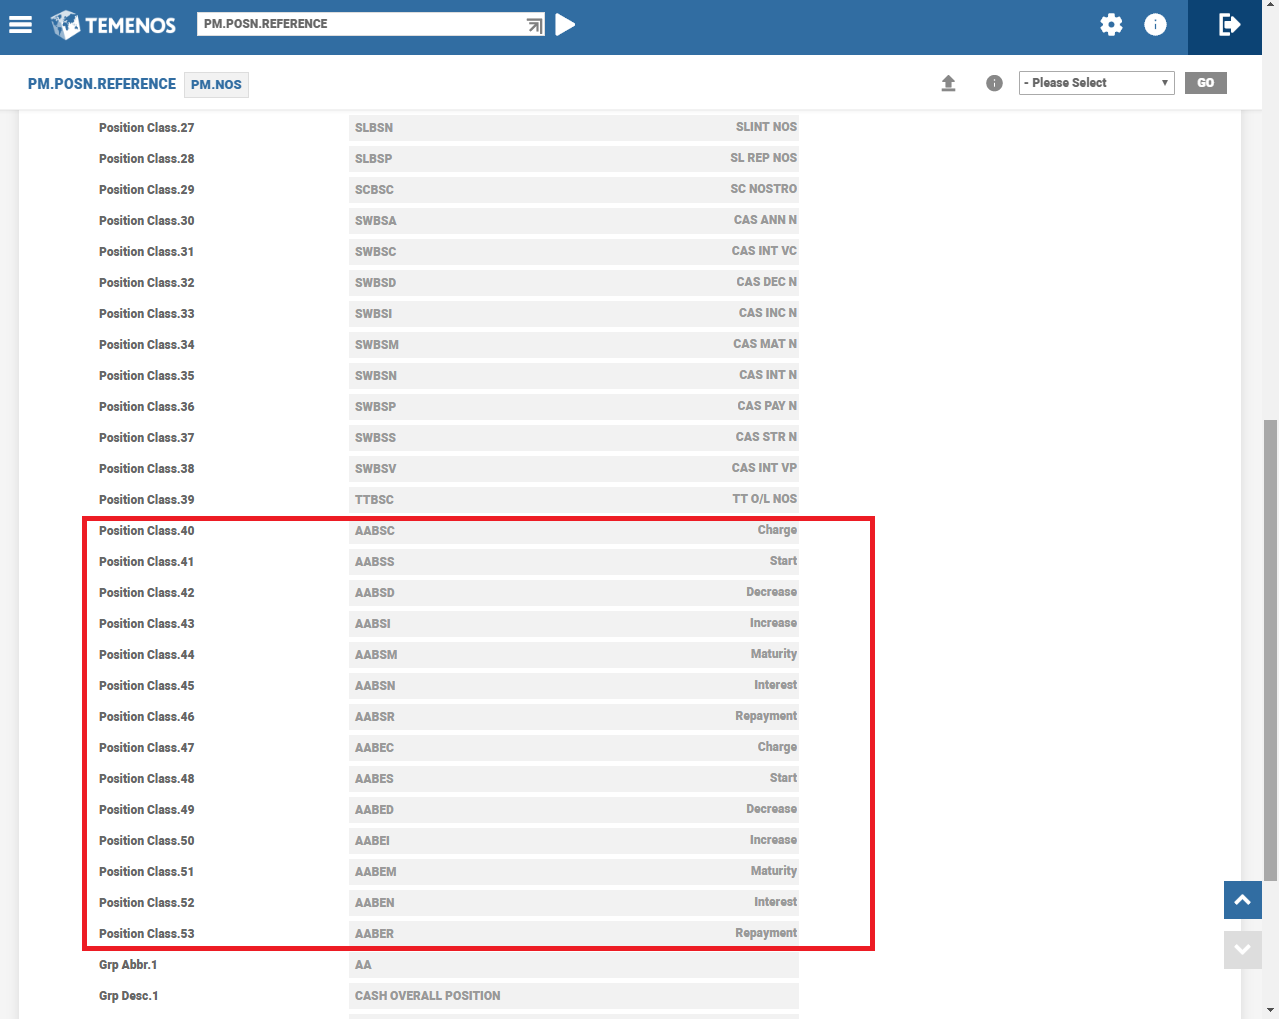Click the logout icon

[1229, 25]
